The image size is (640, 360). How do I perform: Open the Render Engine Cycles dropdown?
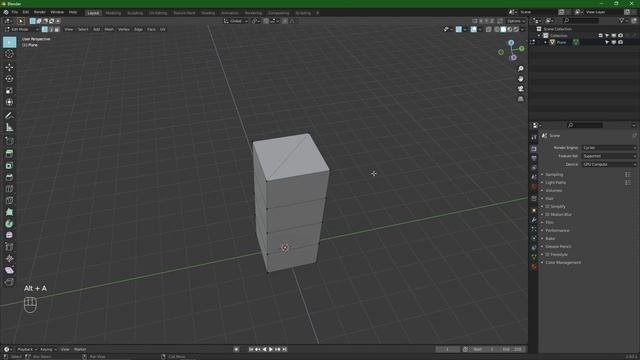(609, 148)
